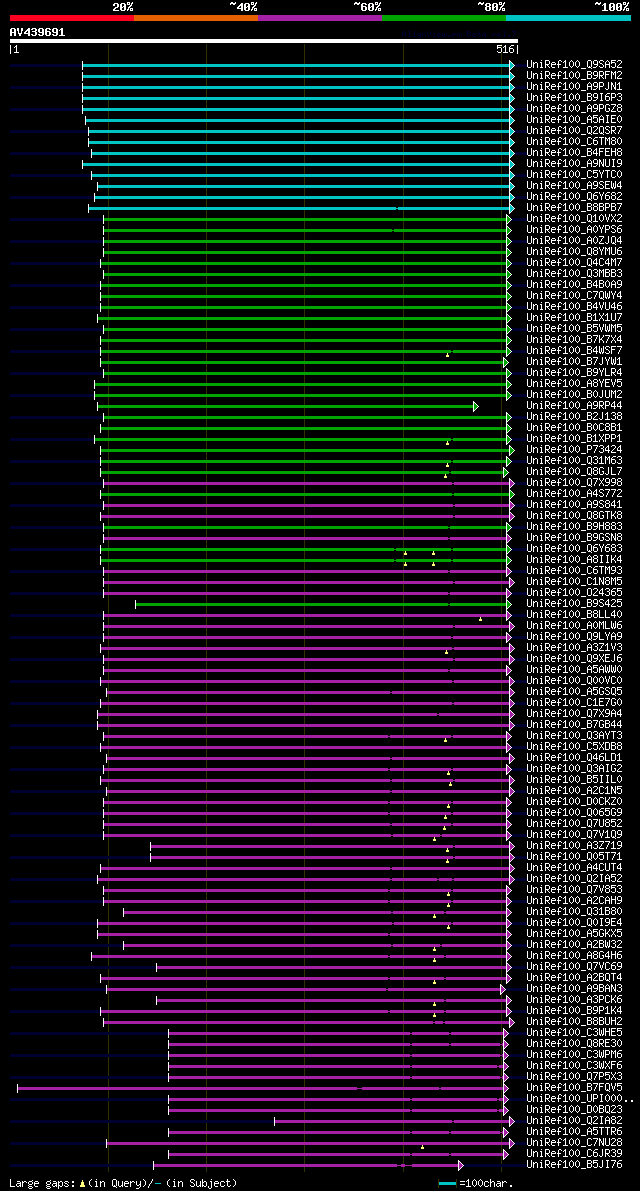Open hit UniRef100_A9PJN1

click(x=574, y=87)
